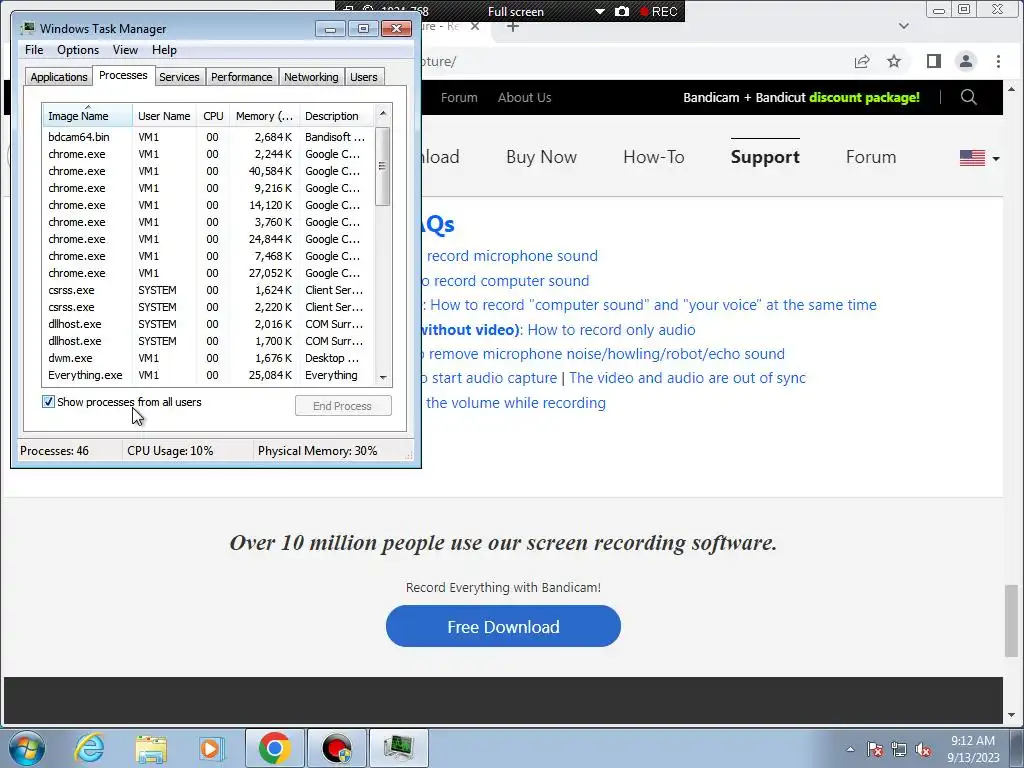Viewport: 1024px width, 768px height.
Task: Switch to the Networking tab
Action: (311, 77)
